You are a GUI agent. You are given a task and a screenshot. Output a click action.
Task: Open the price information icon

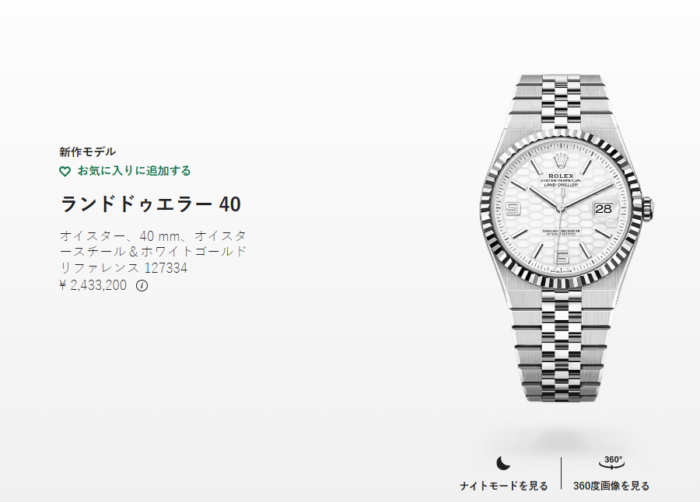(142, 285)
